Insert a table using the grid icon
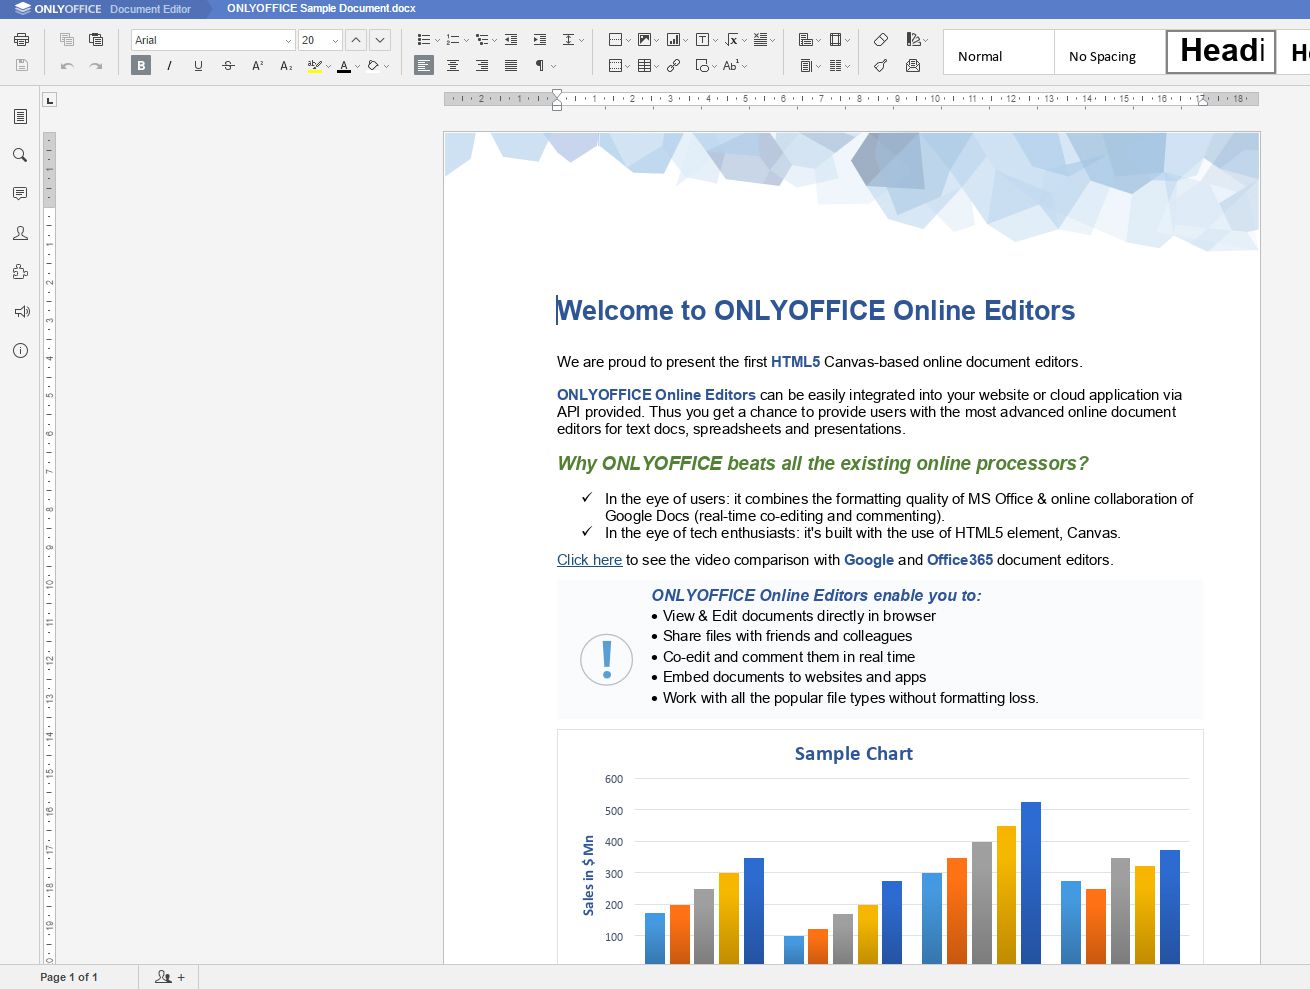 tap(644, 66)
